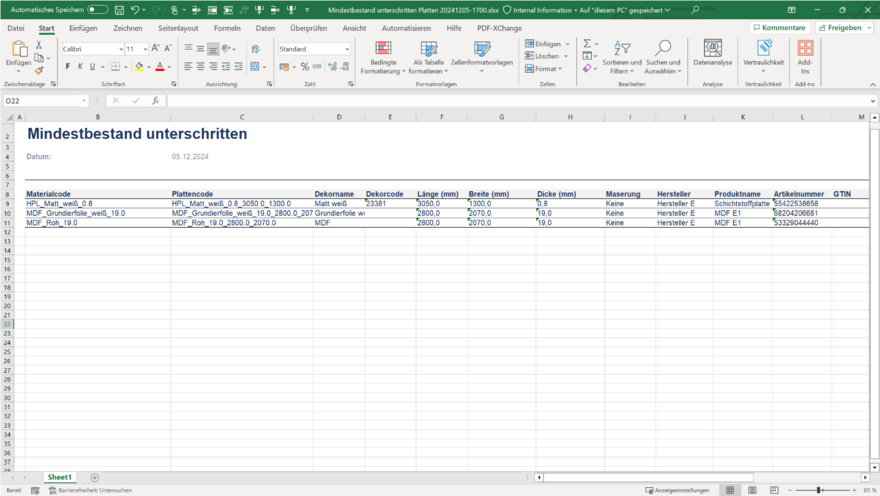The image size is (880, 496).
Task: Click Anzeigeeinstellungen in status bar
Action: (677, 490)
